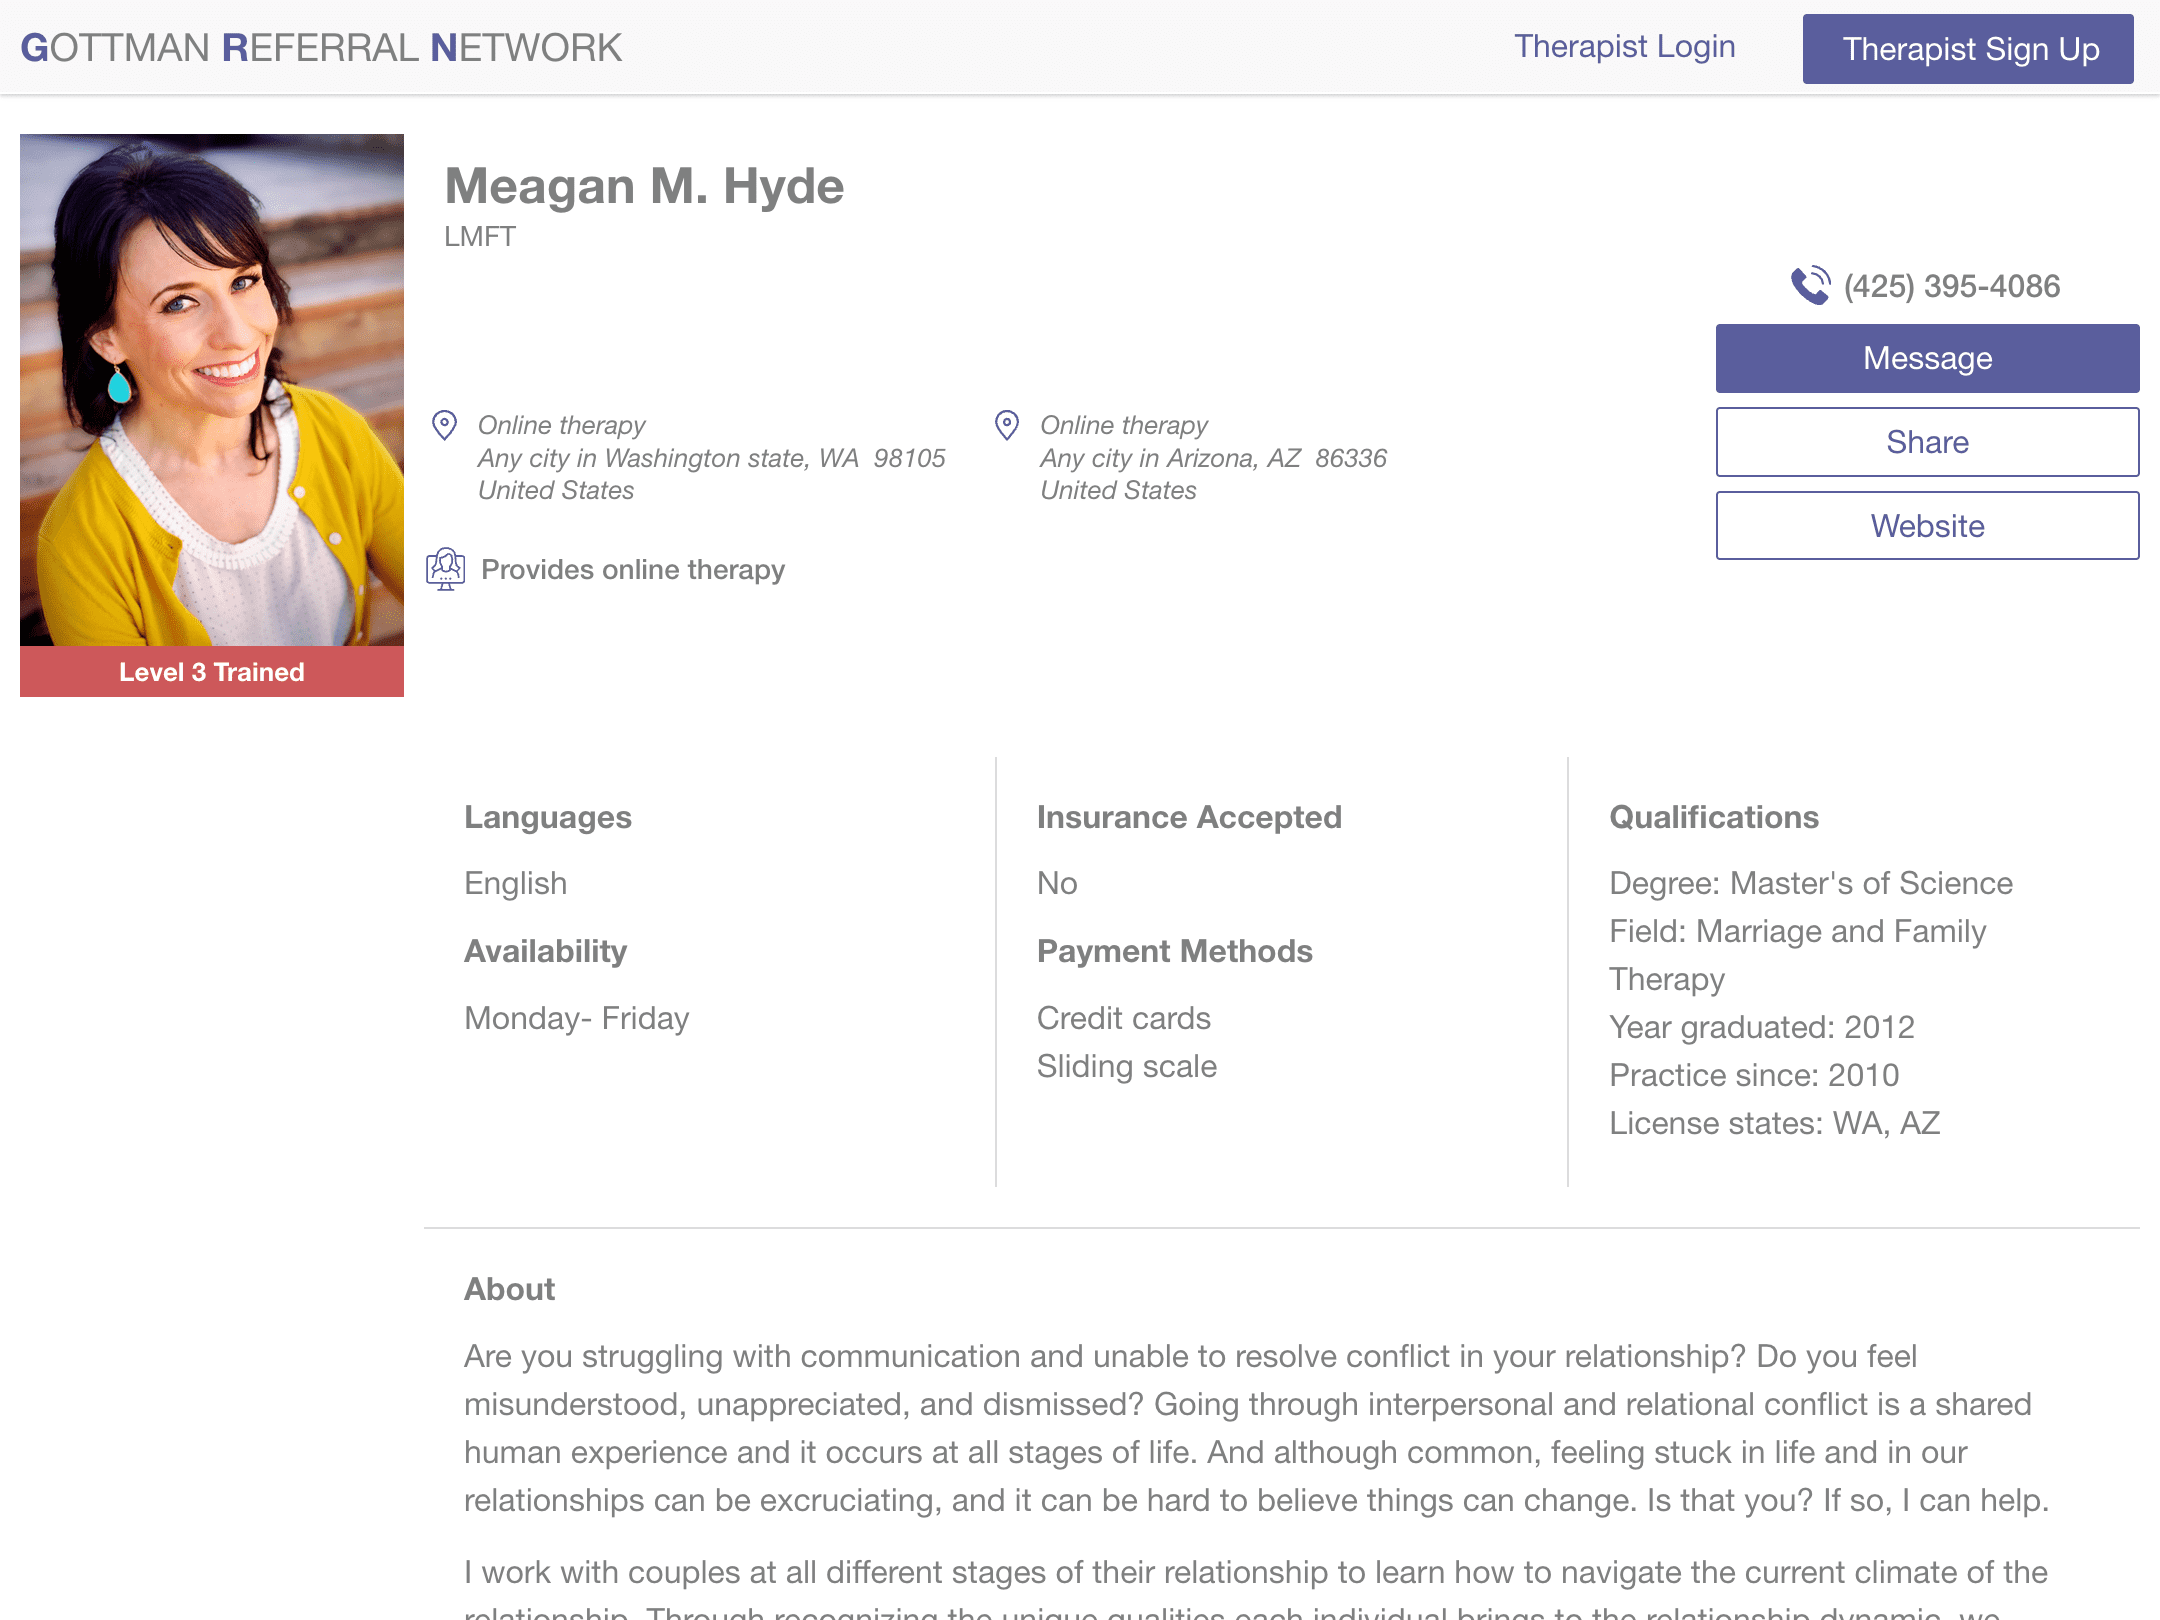This screenshot has height=1620, width=2160.
Task: Click the Message button to contact therapist
Action: (1927, 357)
